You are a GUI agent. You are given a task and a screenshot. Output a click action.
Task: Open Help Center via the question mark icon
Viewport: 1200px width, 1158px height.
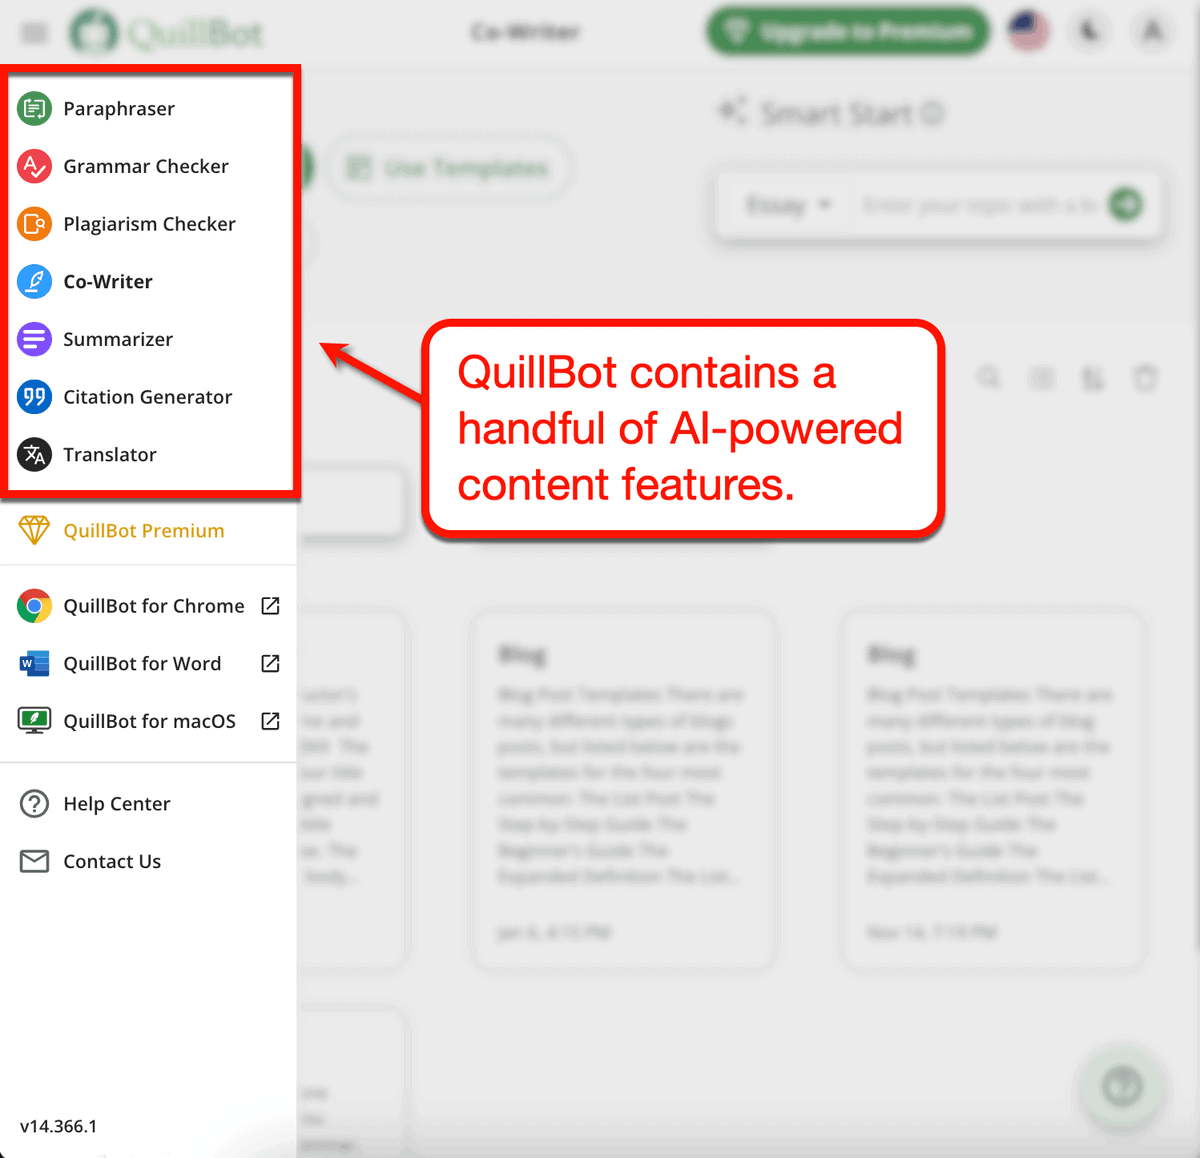click(34, 803)
